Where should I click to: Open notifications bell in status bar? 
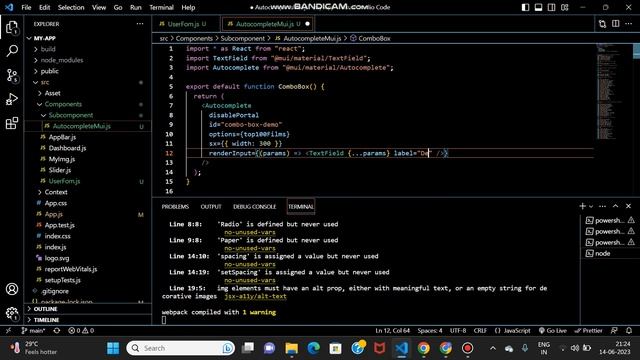[629, 331]
